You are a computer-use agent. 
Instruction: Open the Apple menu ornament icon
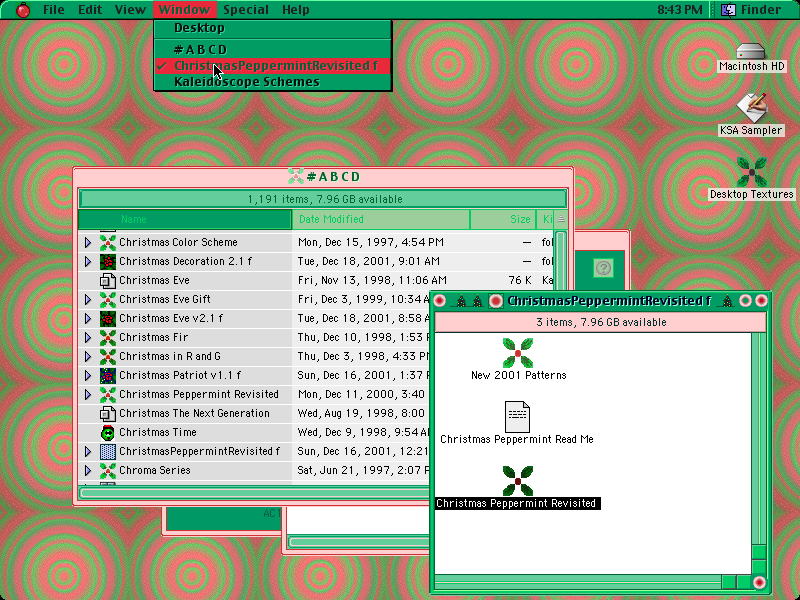click(23, 9)
